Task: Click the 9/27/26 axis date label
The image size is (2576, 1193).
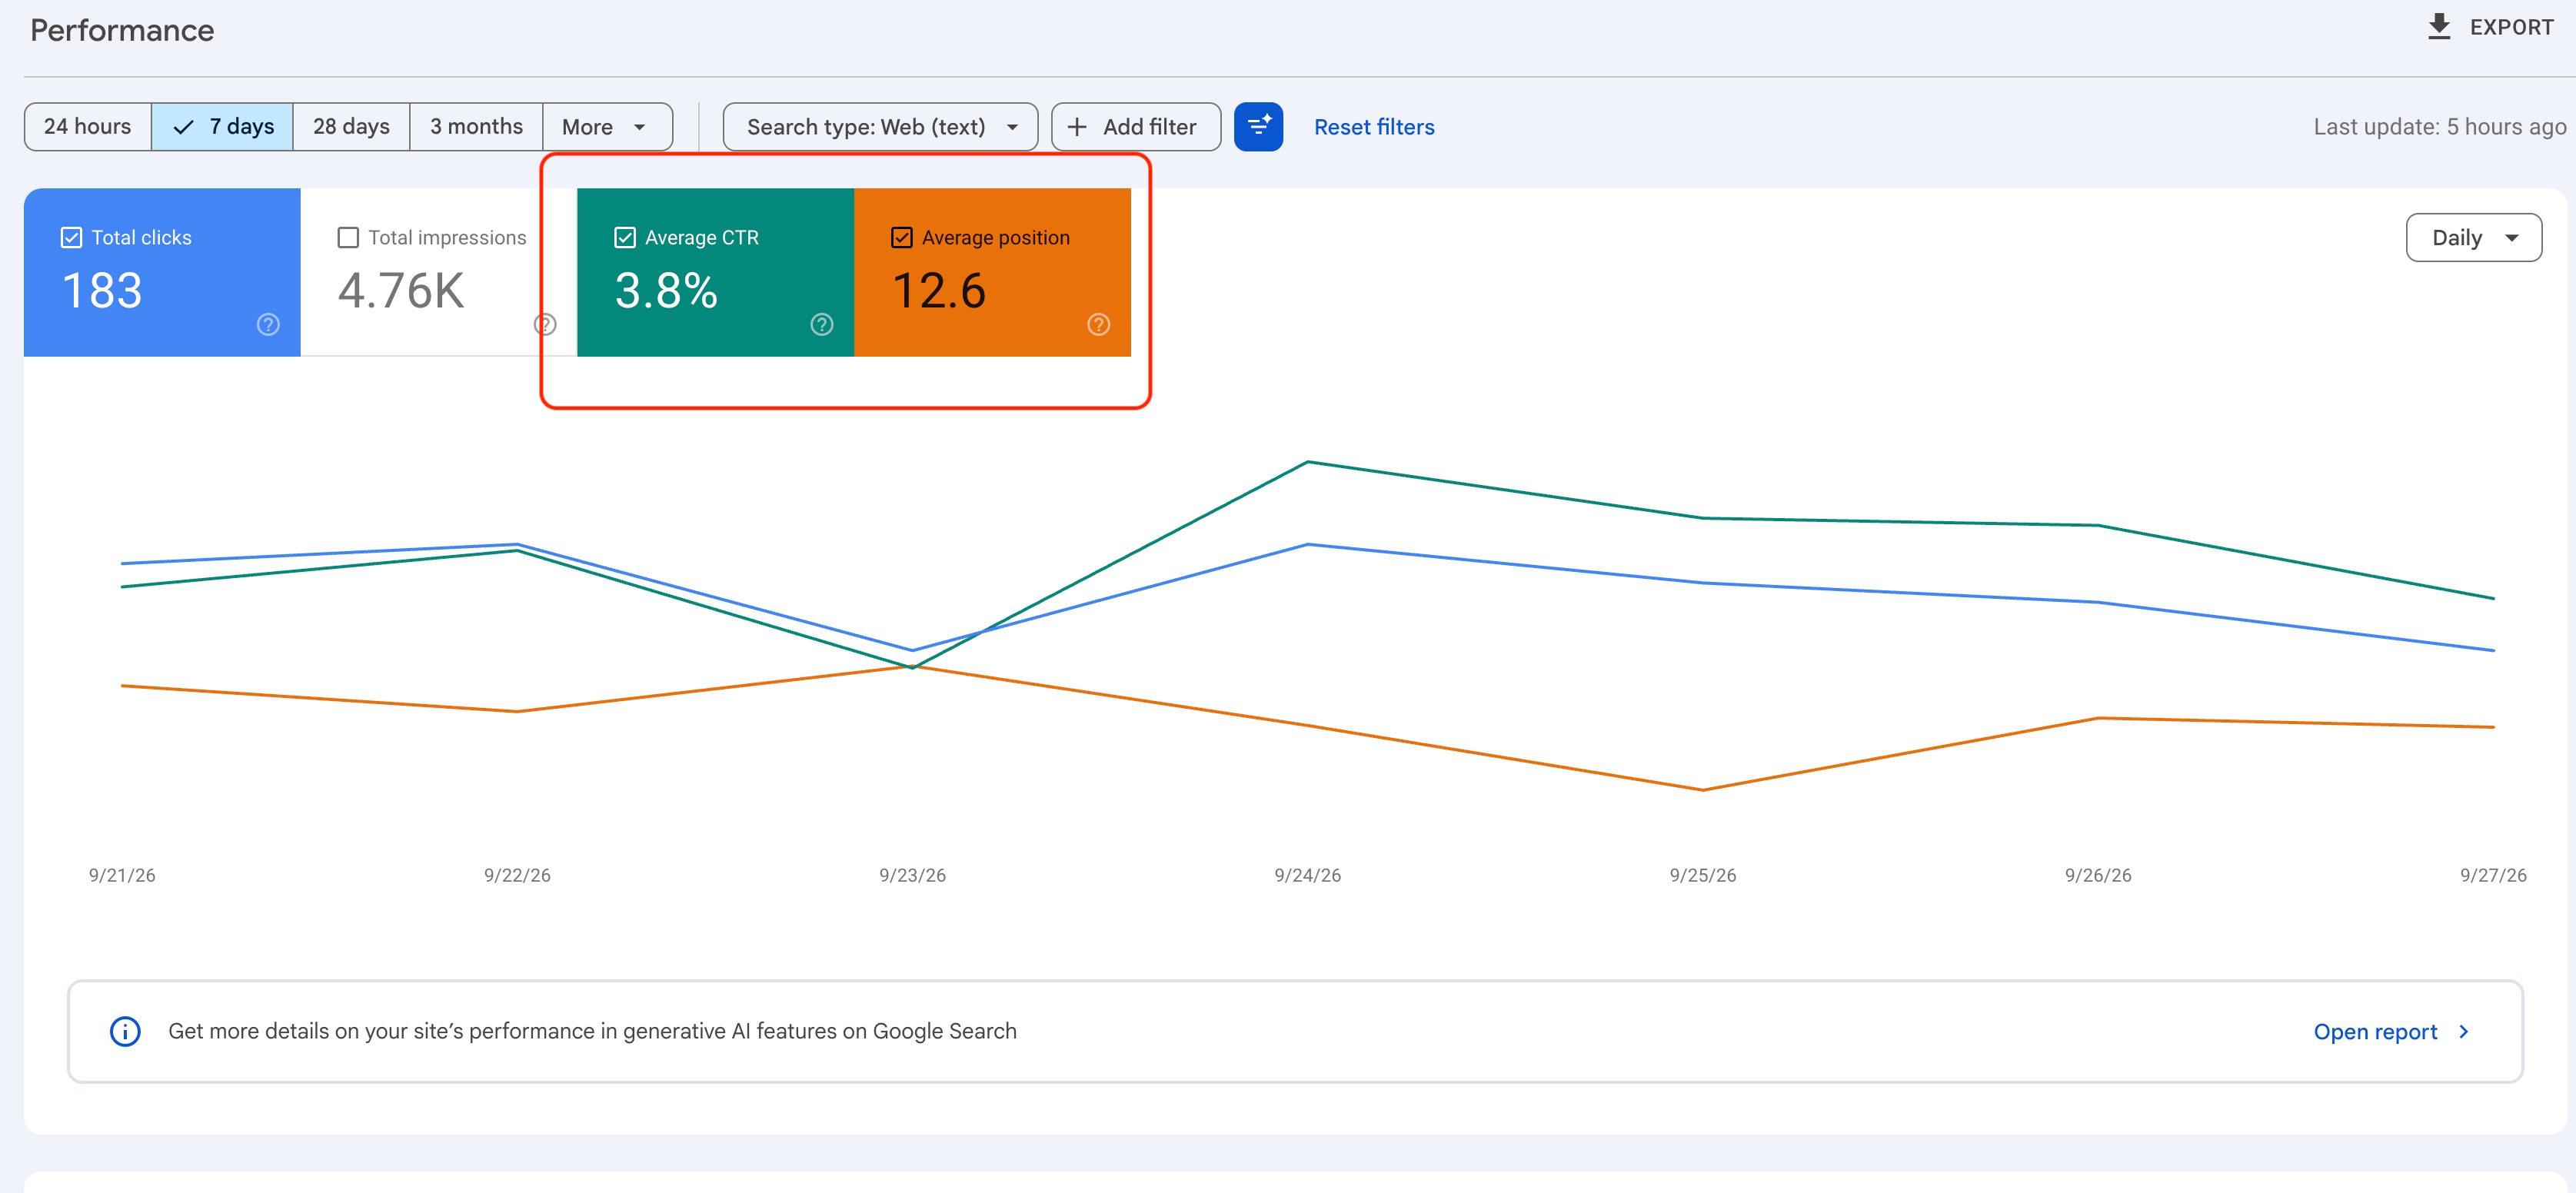Action: tap(2493, 875)
